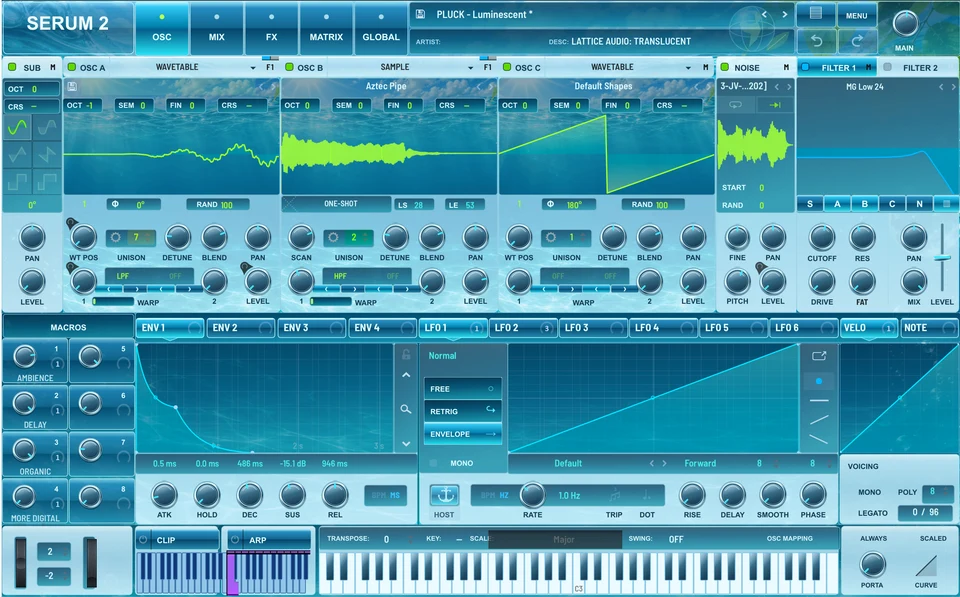Toggle the CLIP power button
The image size is (960, 597).
144,539
